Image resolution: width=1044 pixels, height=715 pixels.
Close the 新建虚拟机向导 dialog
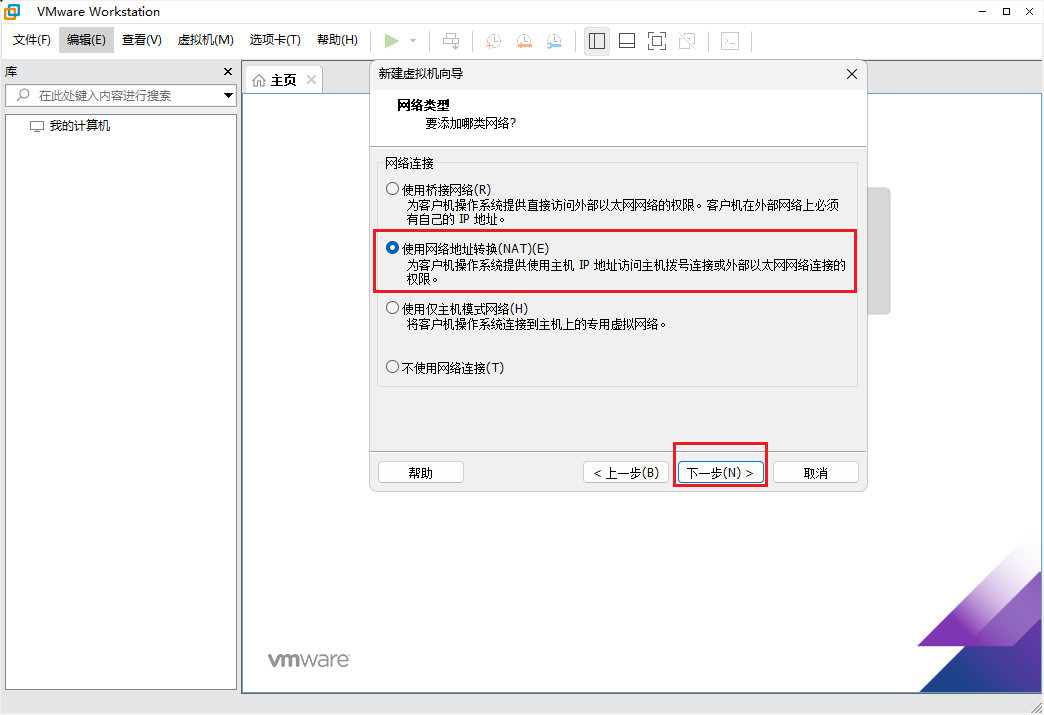pyautogui.click(x=852, y=74)
